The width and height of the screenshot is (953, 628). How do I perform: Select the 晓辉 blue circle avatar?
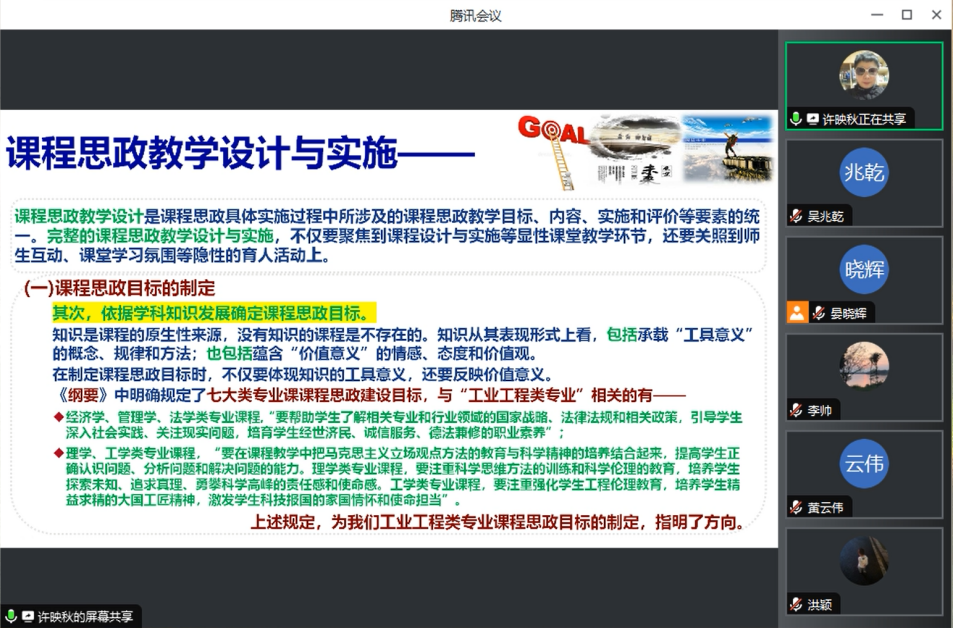pyautogui.click(x=864, y=269)
